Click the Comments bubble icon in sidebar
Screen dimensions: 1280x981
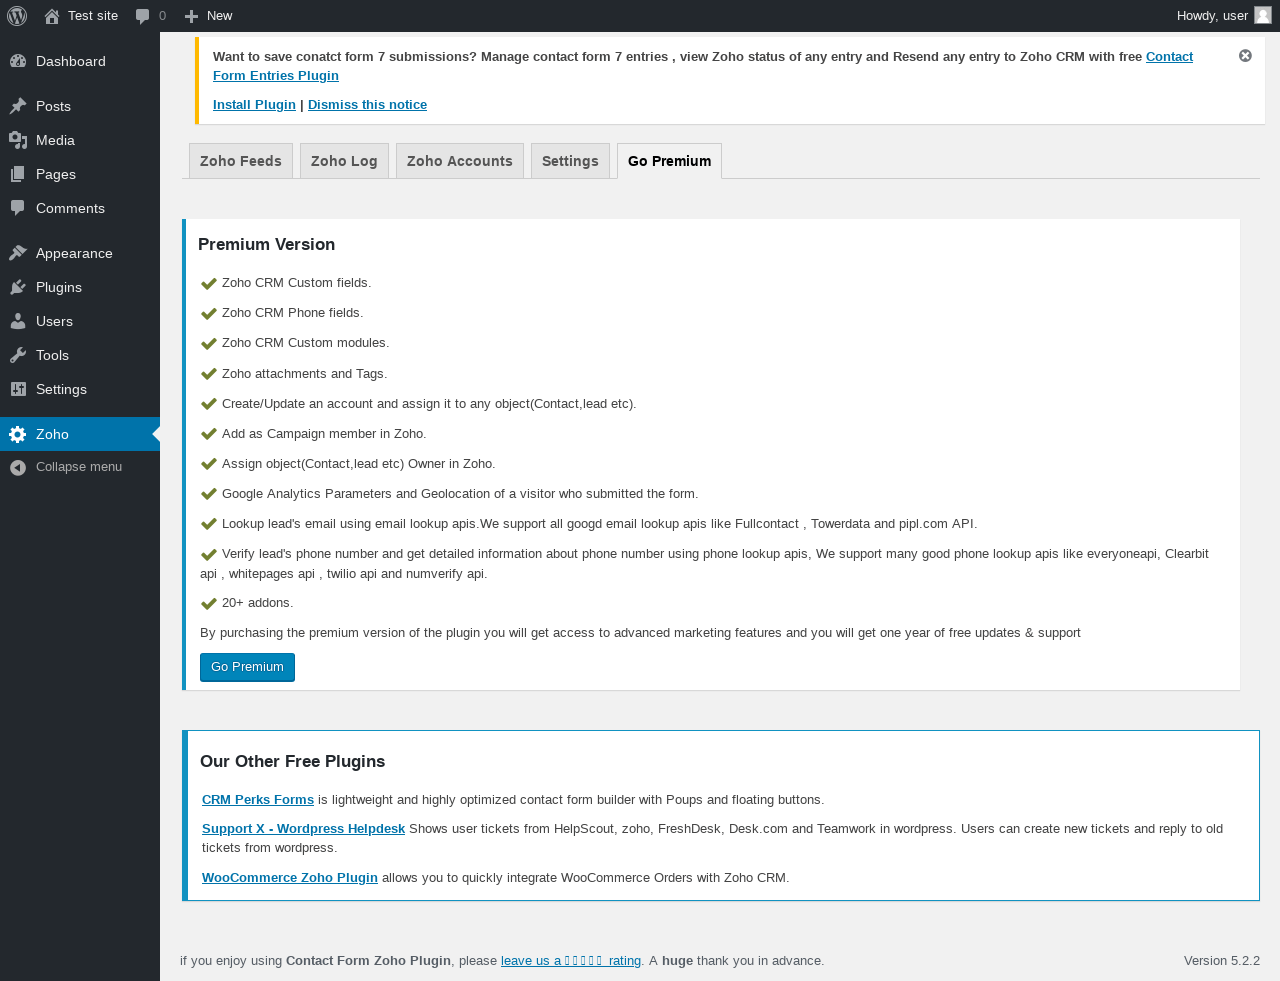tap(18, 208)
